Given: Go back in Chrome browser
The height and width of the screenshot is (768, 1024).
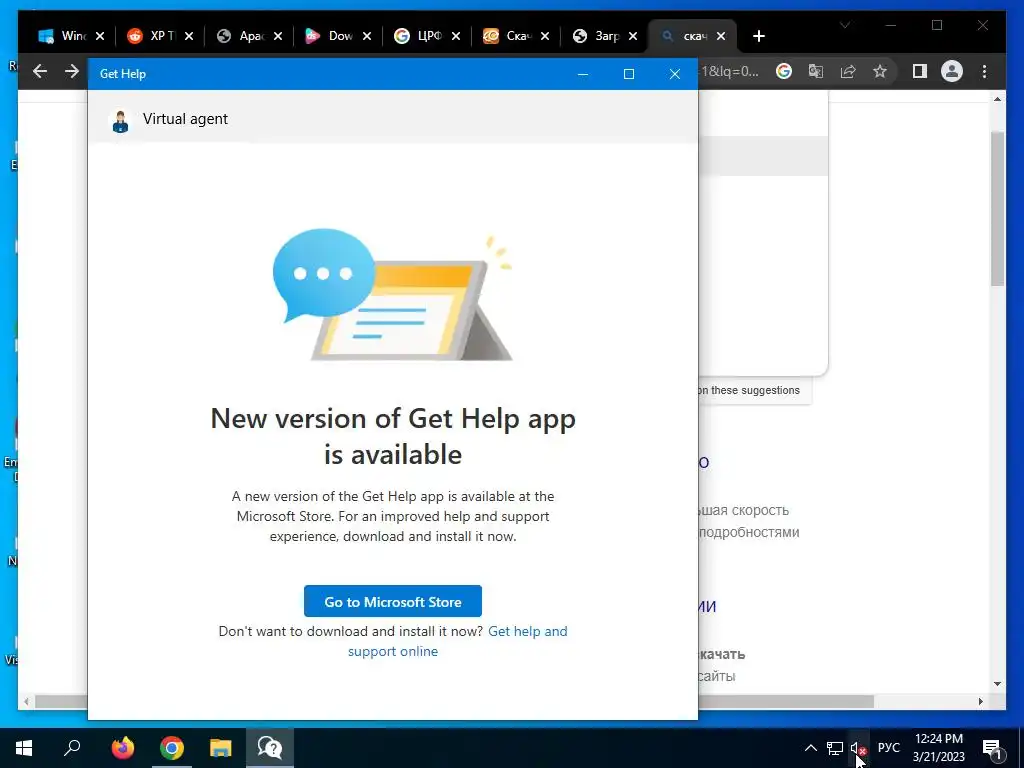Looking at the screenshot, I should point(40,71).
